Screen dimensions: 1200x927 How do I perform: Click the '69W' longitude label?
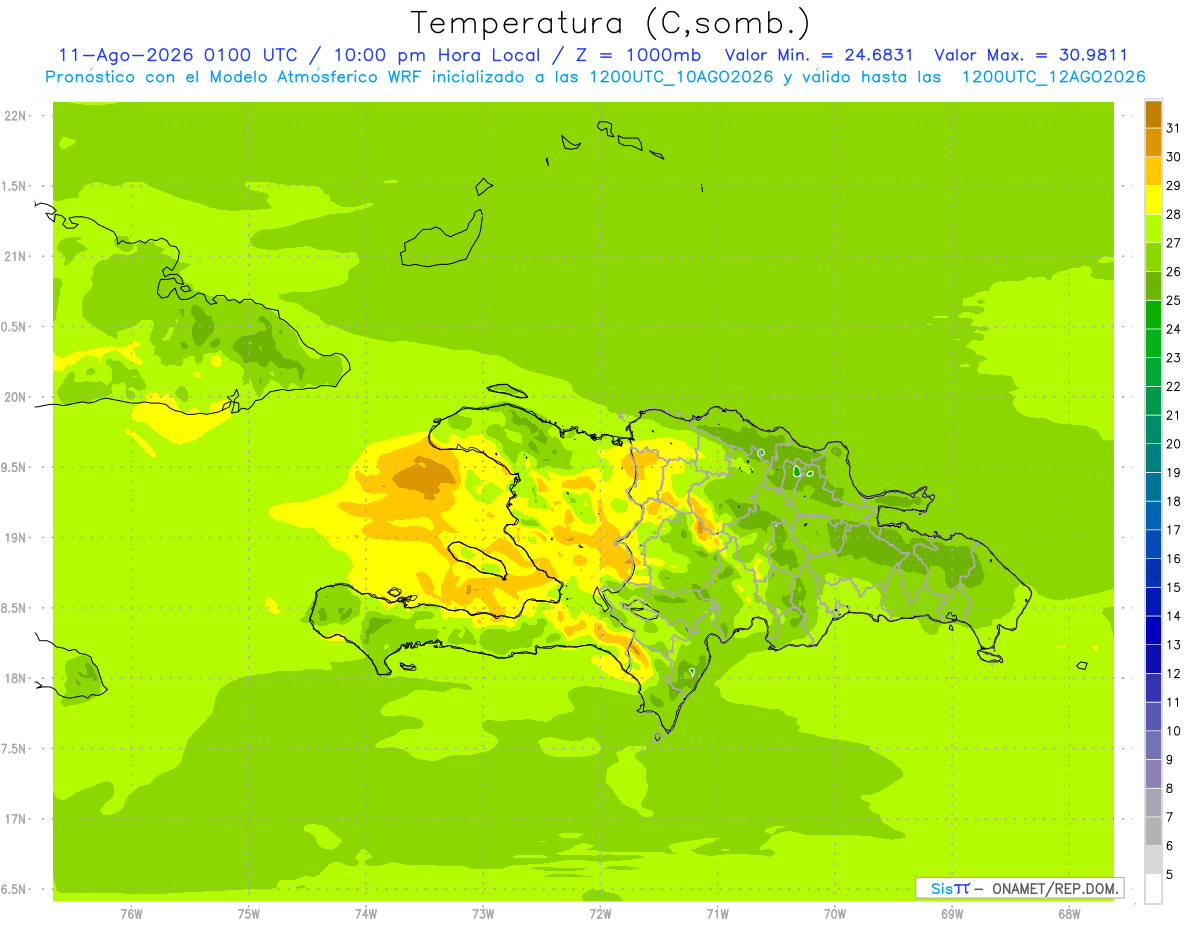(x=952, y=914)
